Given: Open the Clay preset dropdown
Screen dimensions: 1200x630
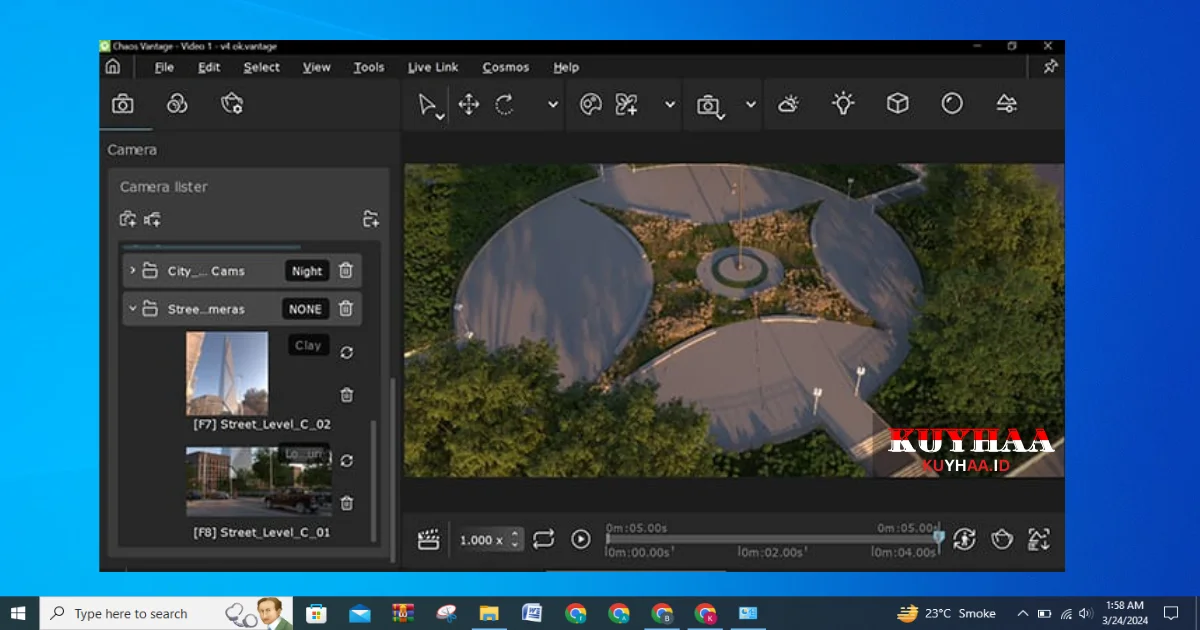Looking at the screenshot, I should point(308,345).
